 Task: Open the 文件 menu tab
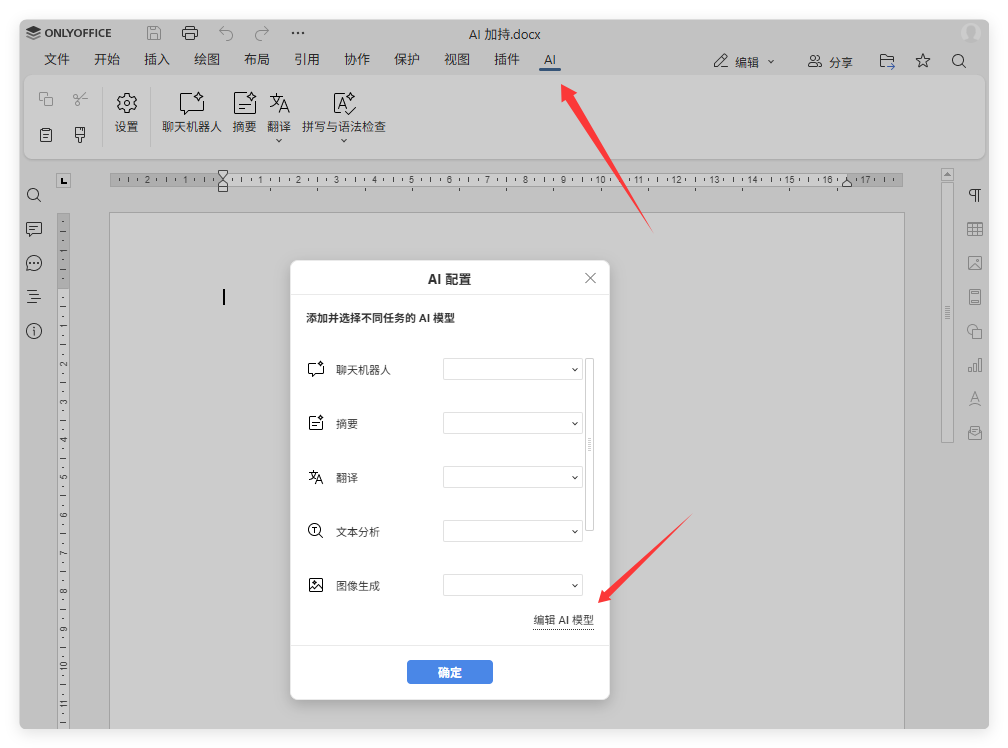57,60
